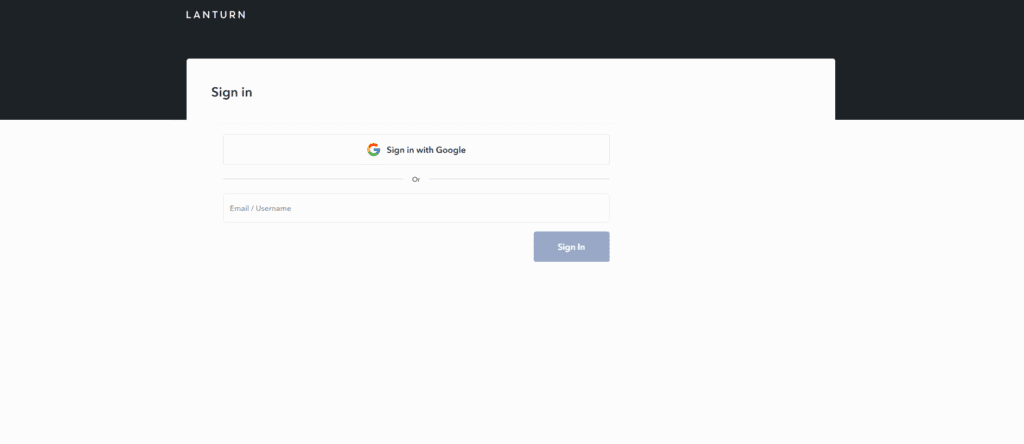The image size is (1024, 444).
Task: Click the LANTURN logo in the header
Action: click(215, 15)
